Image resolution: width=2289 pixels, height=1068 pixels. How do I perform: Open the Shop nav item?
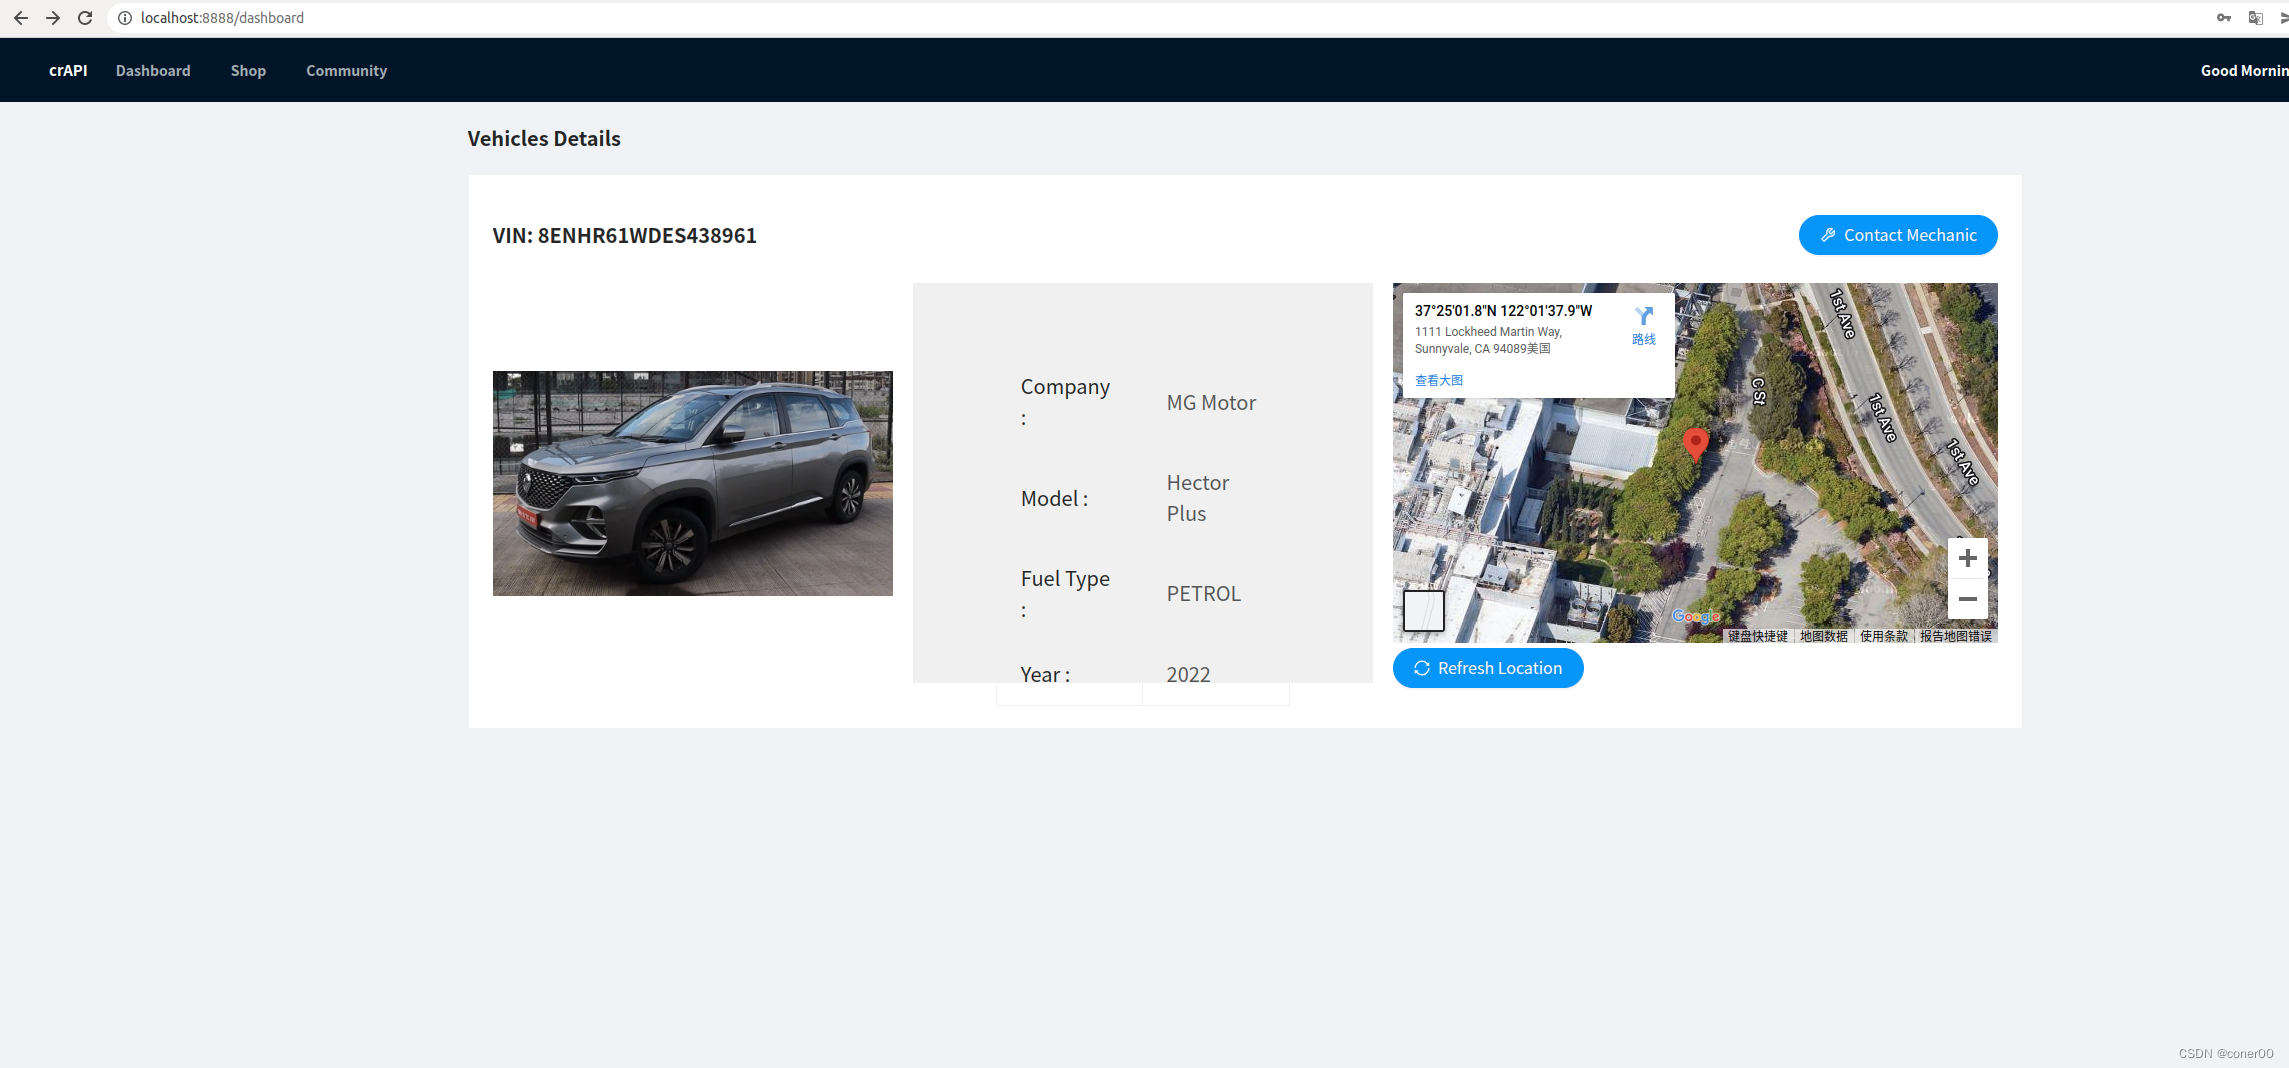pos(248,71)
